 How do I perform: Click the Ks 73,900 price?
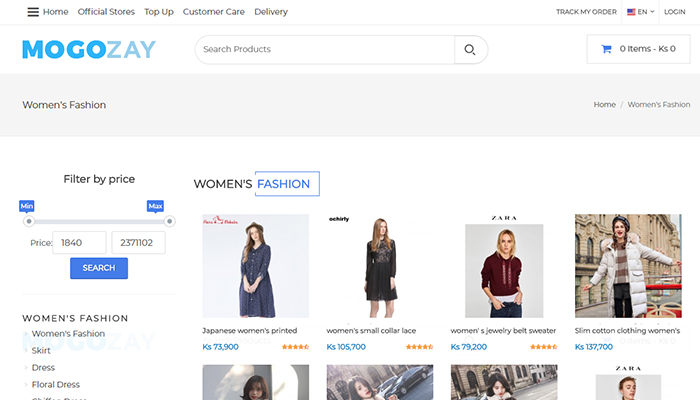tap(221, 347)
